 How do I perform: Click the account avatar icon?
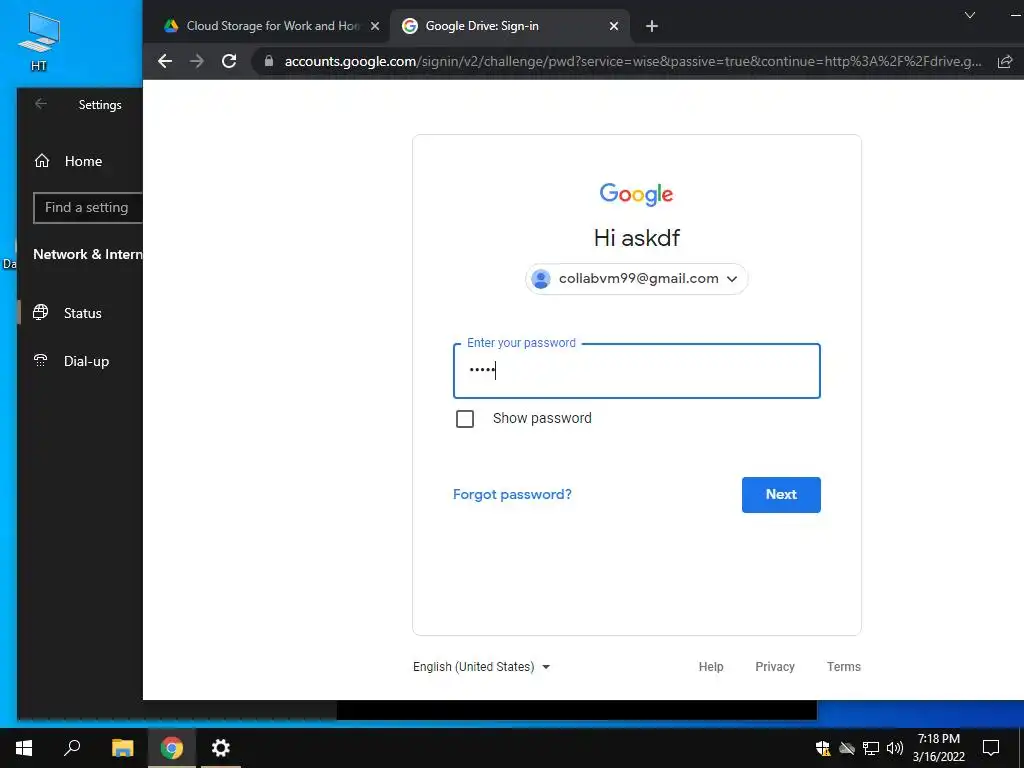(541, 279)
